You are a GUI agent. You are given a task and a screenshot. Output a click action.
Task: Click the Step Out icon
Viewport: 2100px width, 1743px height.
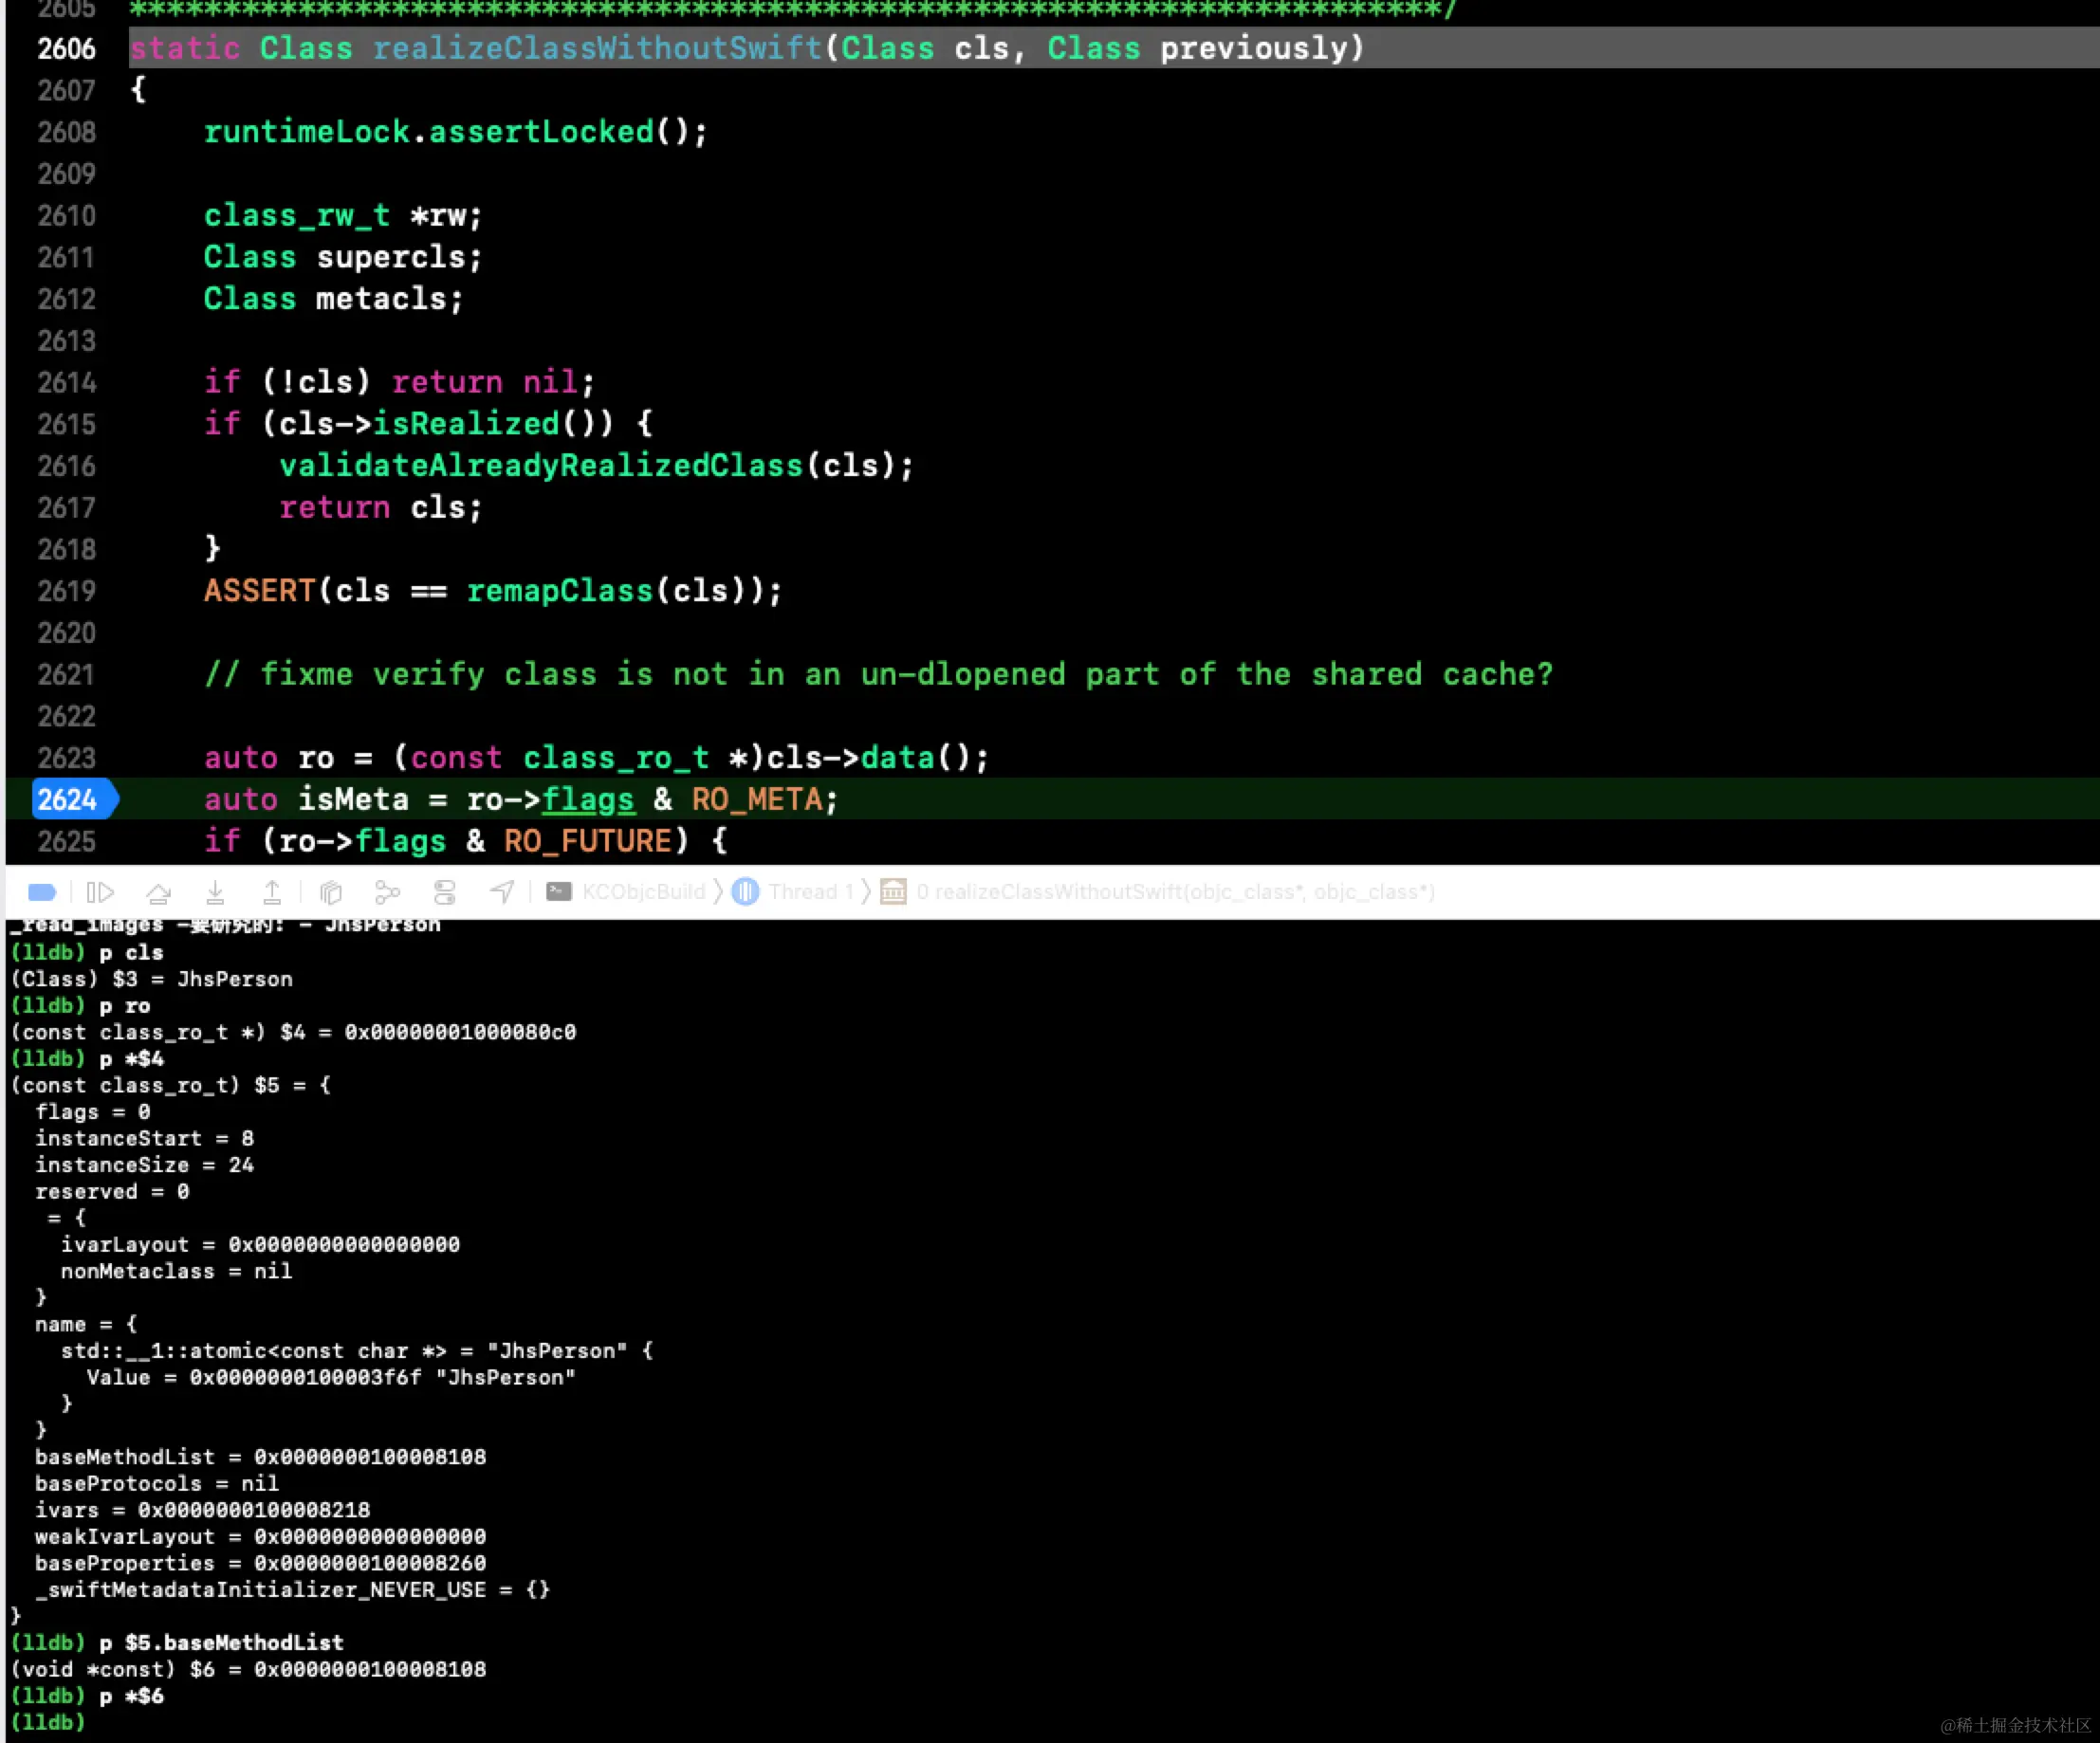click(x=272, y=892)
